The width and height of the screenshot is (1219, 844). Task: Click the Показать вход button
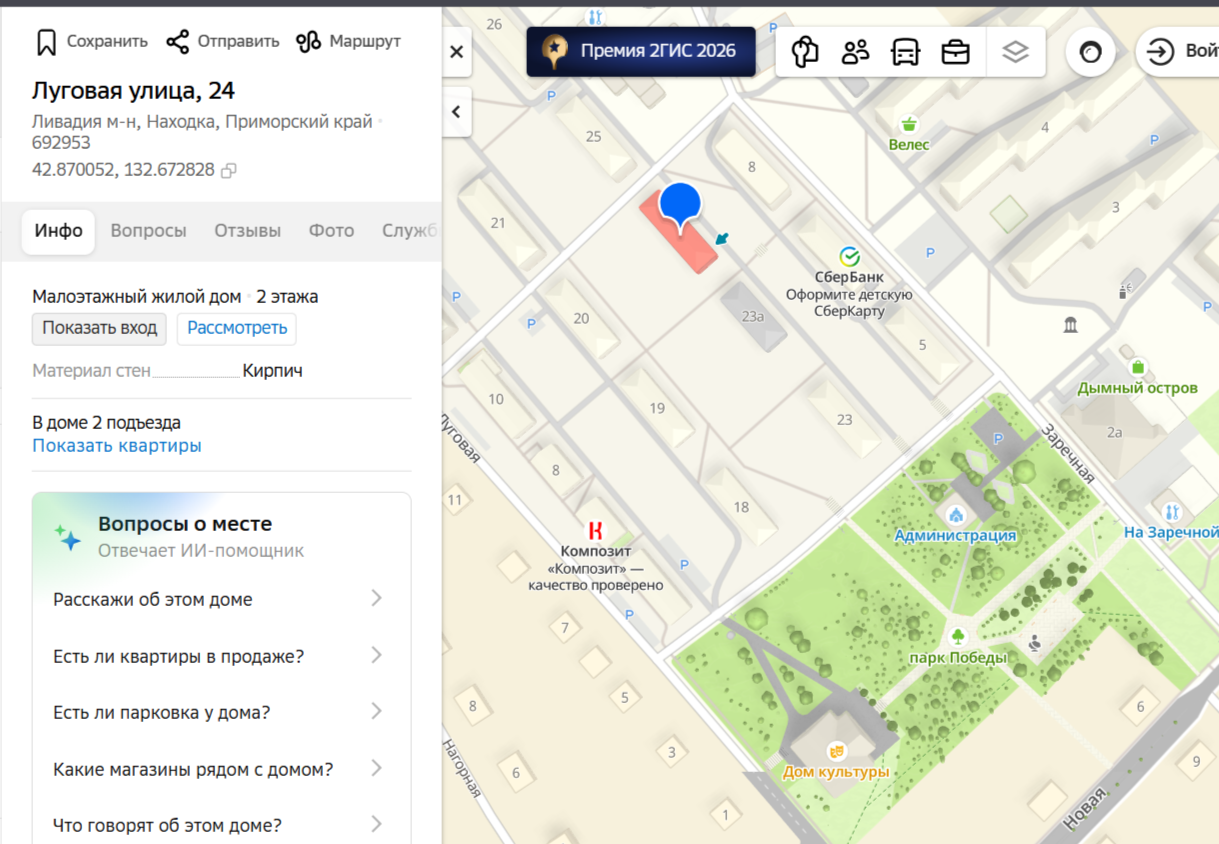[99, 328]
